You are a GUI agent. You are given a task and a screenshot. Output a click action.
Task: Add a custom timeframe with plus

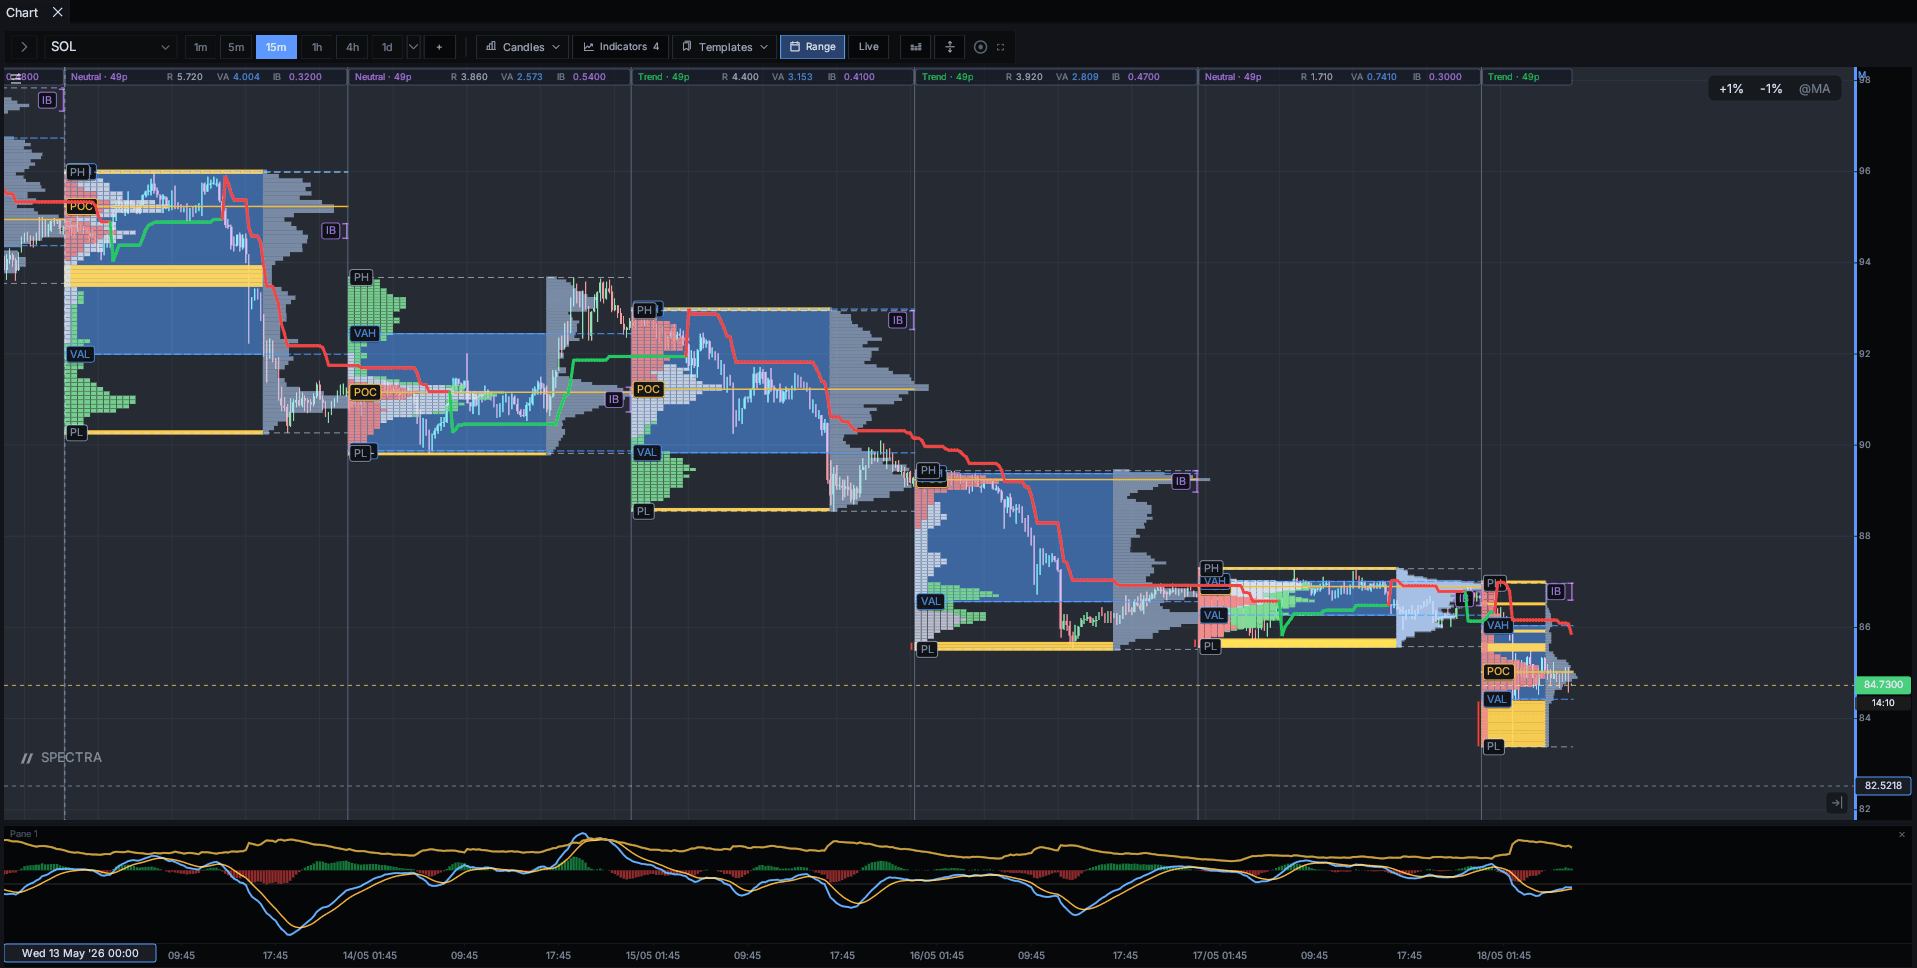[439, 47]
